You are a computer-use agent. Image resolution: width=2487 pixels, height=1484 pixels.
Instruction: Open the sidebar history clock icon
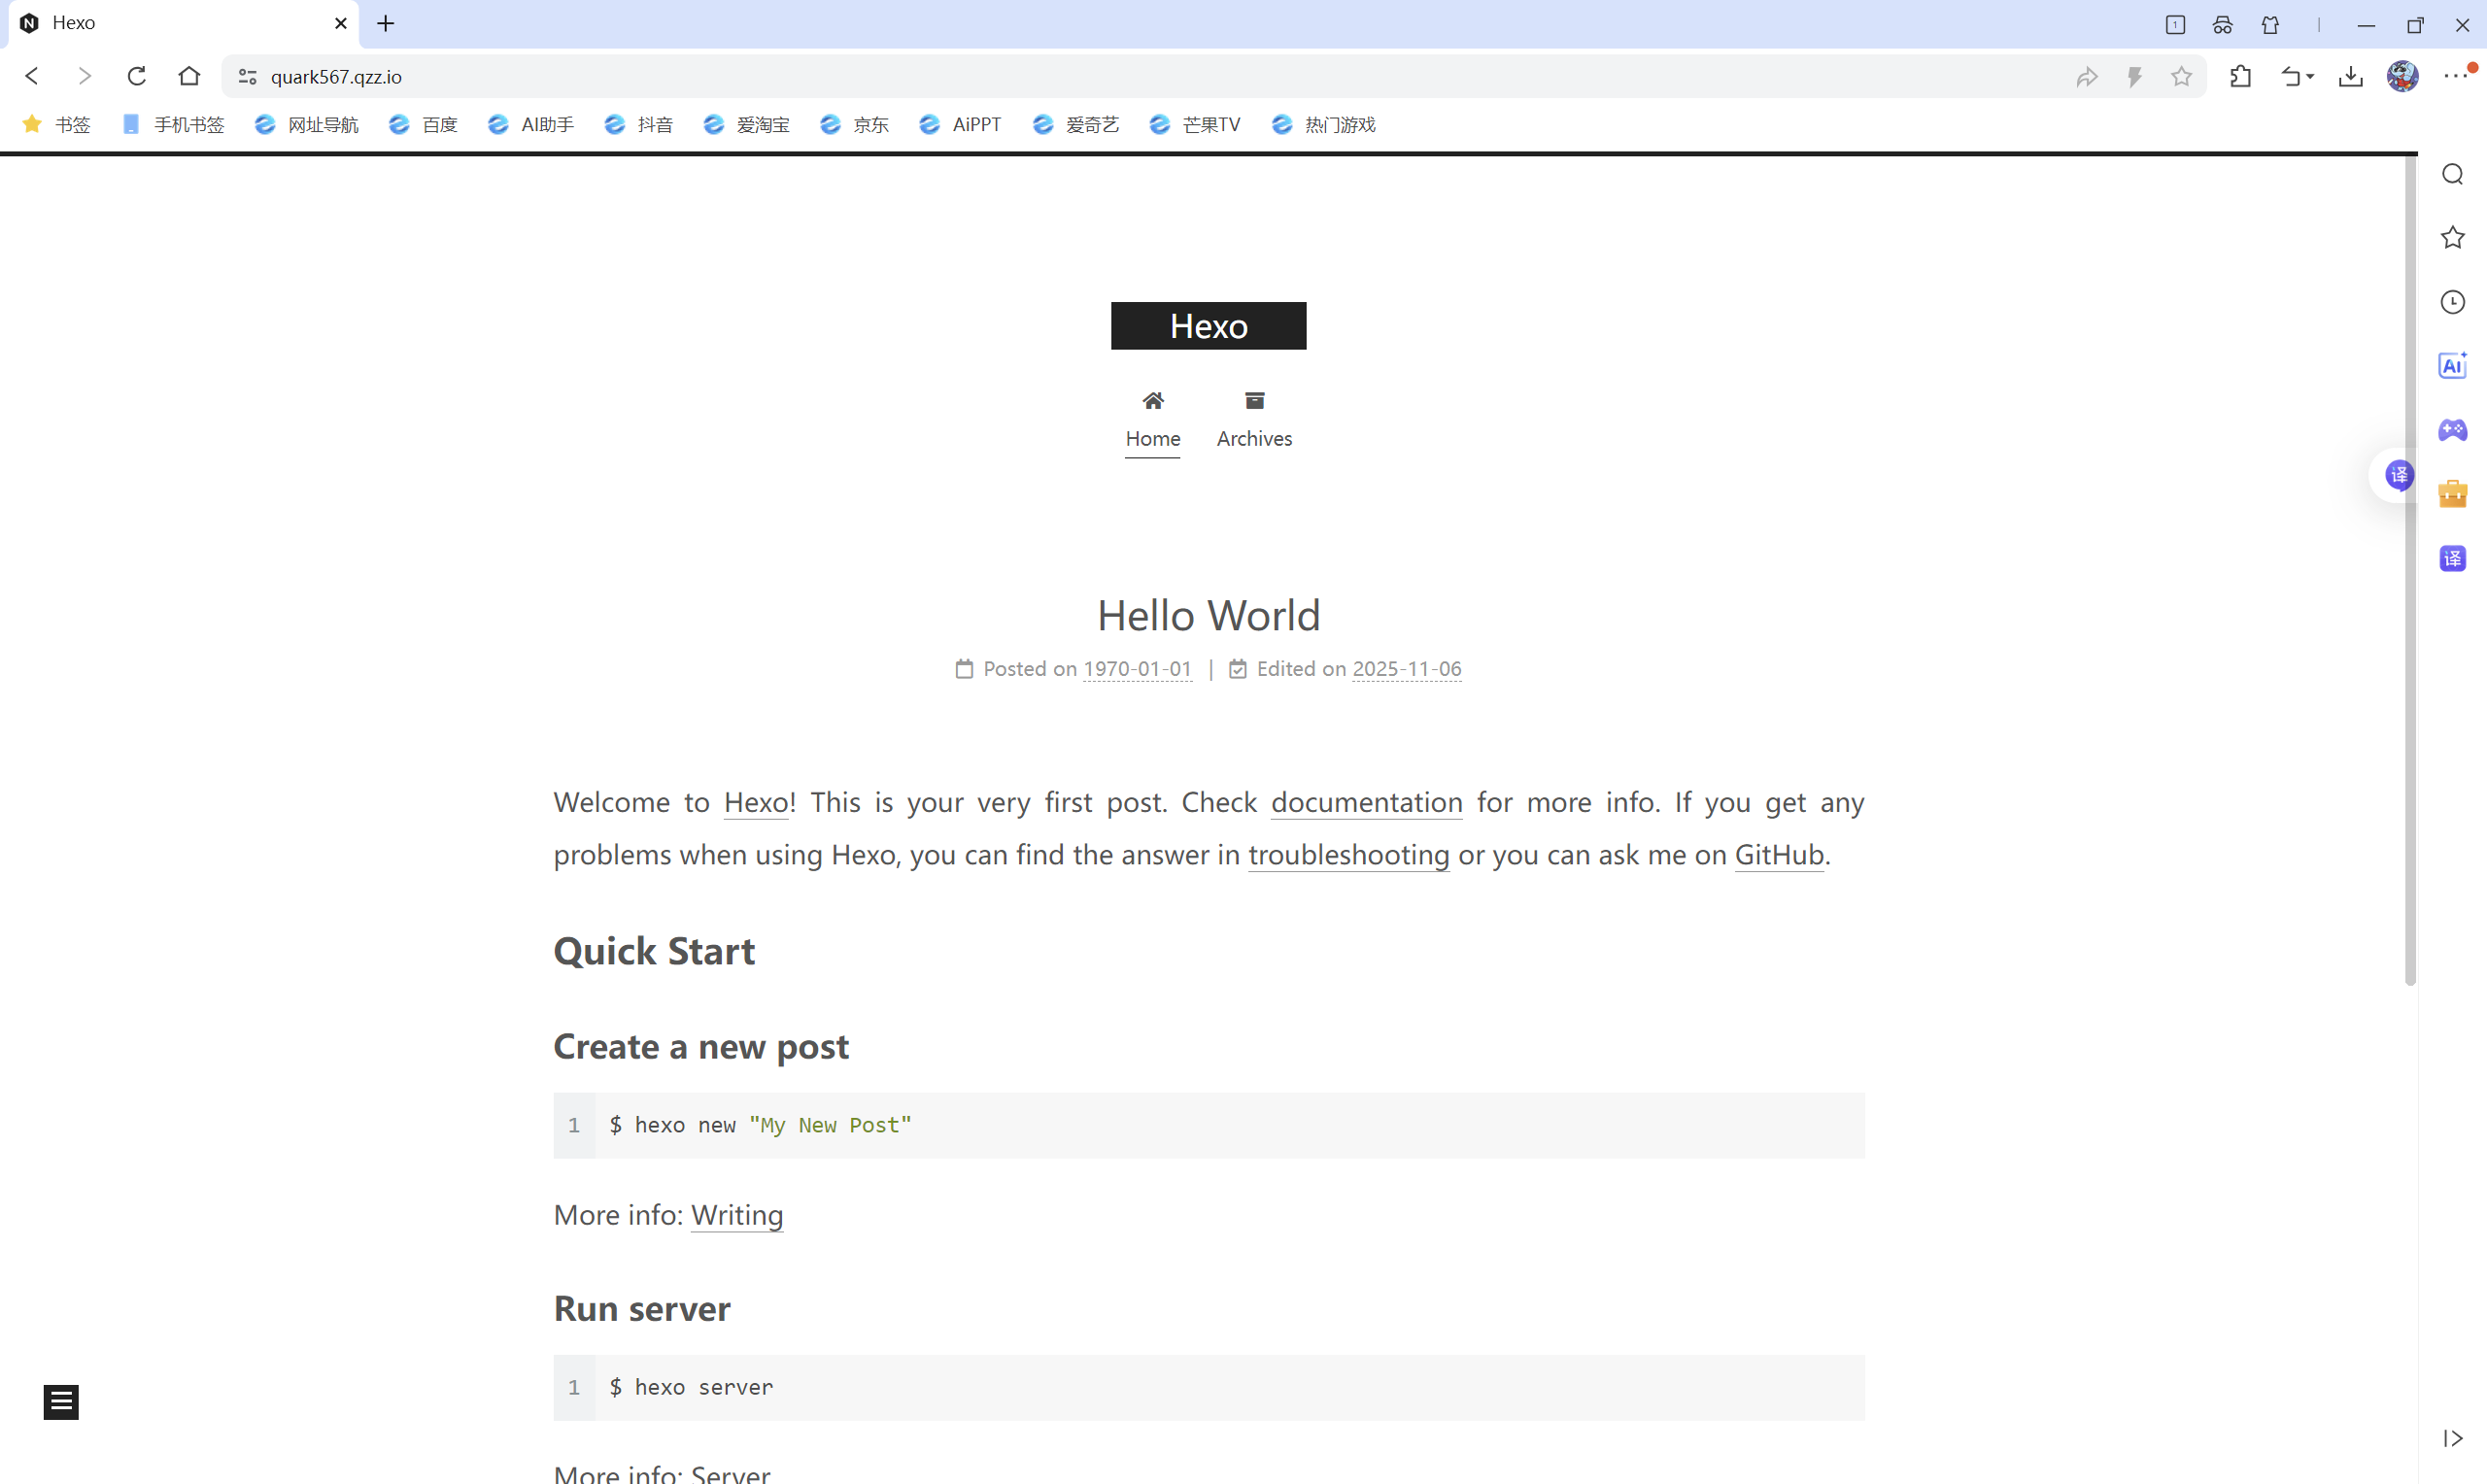point(2452,302)
